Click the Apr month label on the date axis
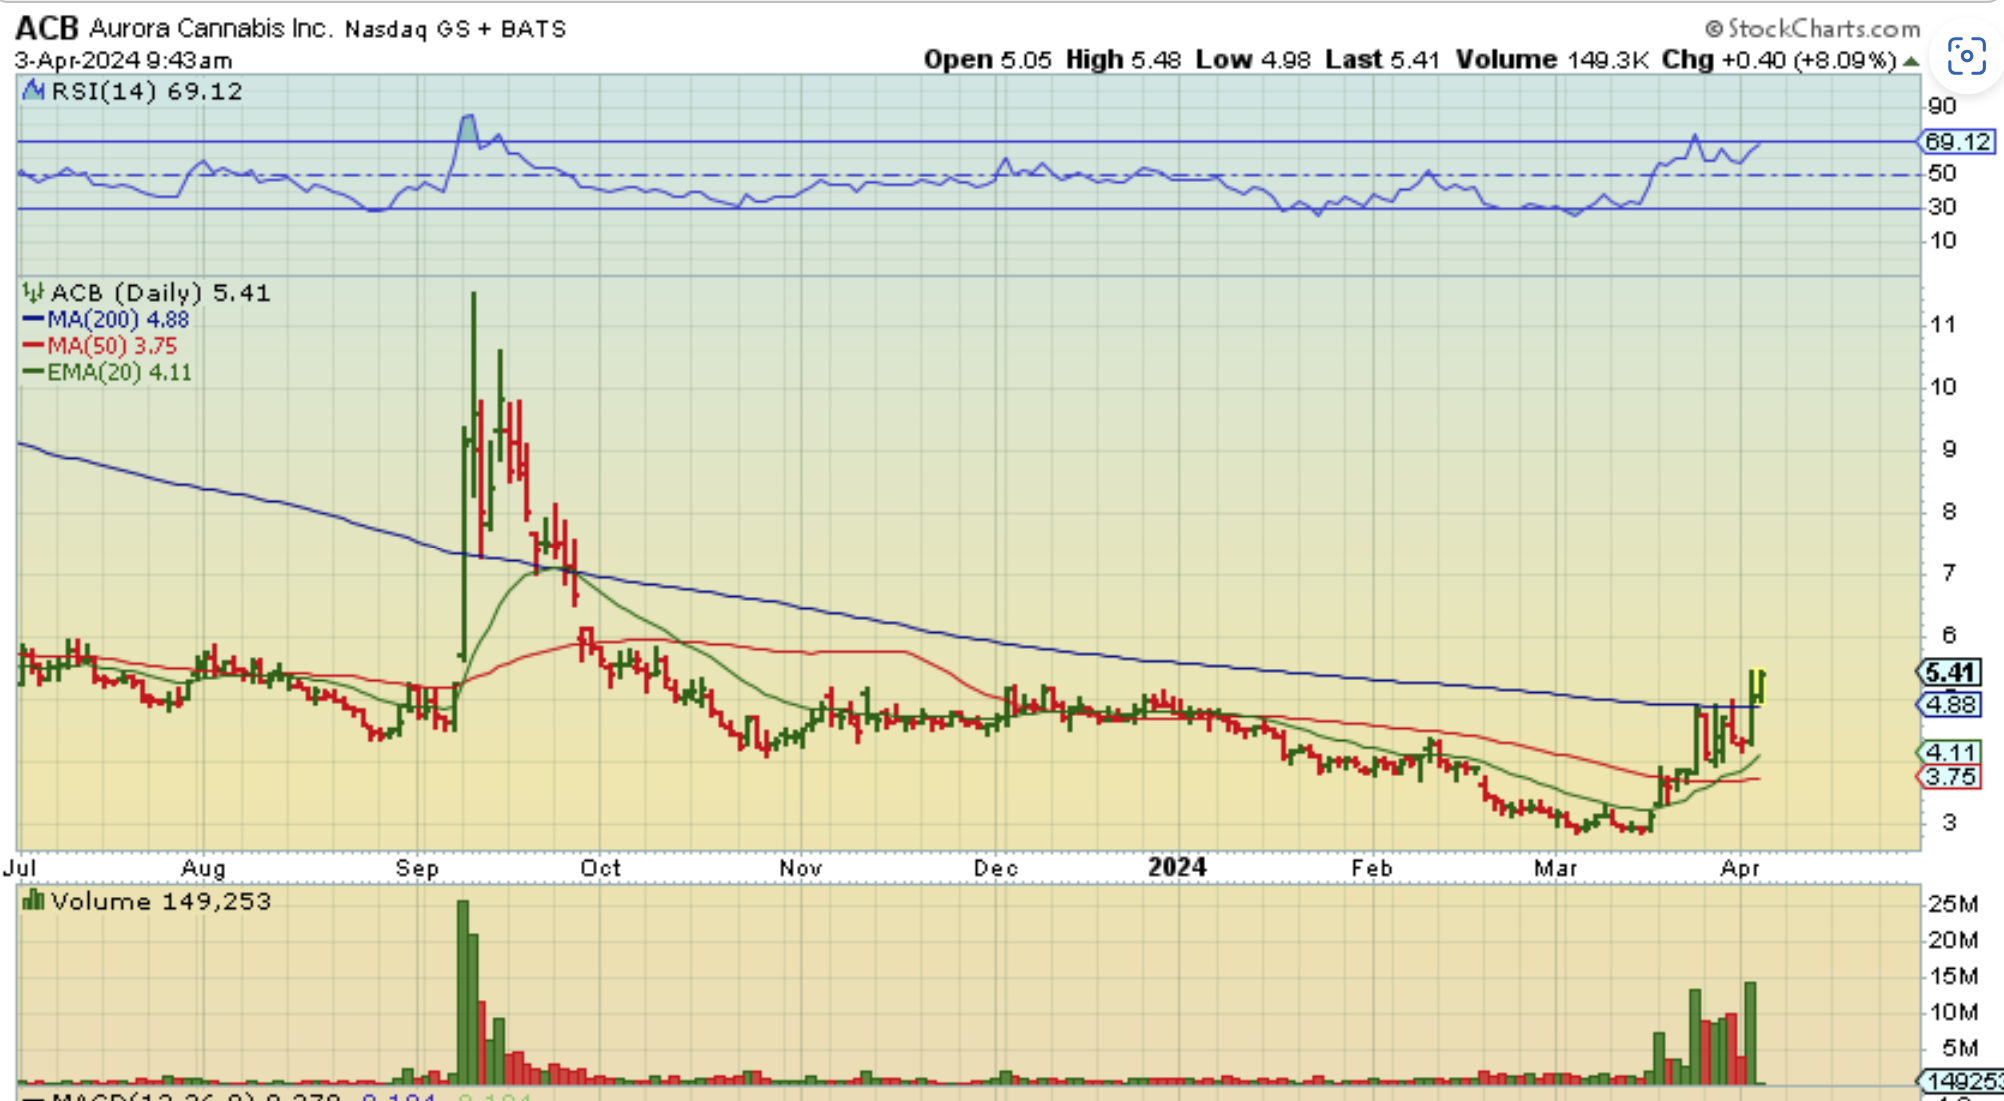The image size is (2004, 1101). coord(1740,868)
